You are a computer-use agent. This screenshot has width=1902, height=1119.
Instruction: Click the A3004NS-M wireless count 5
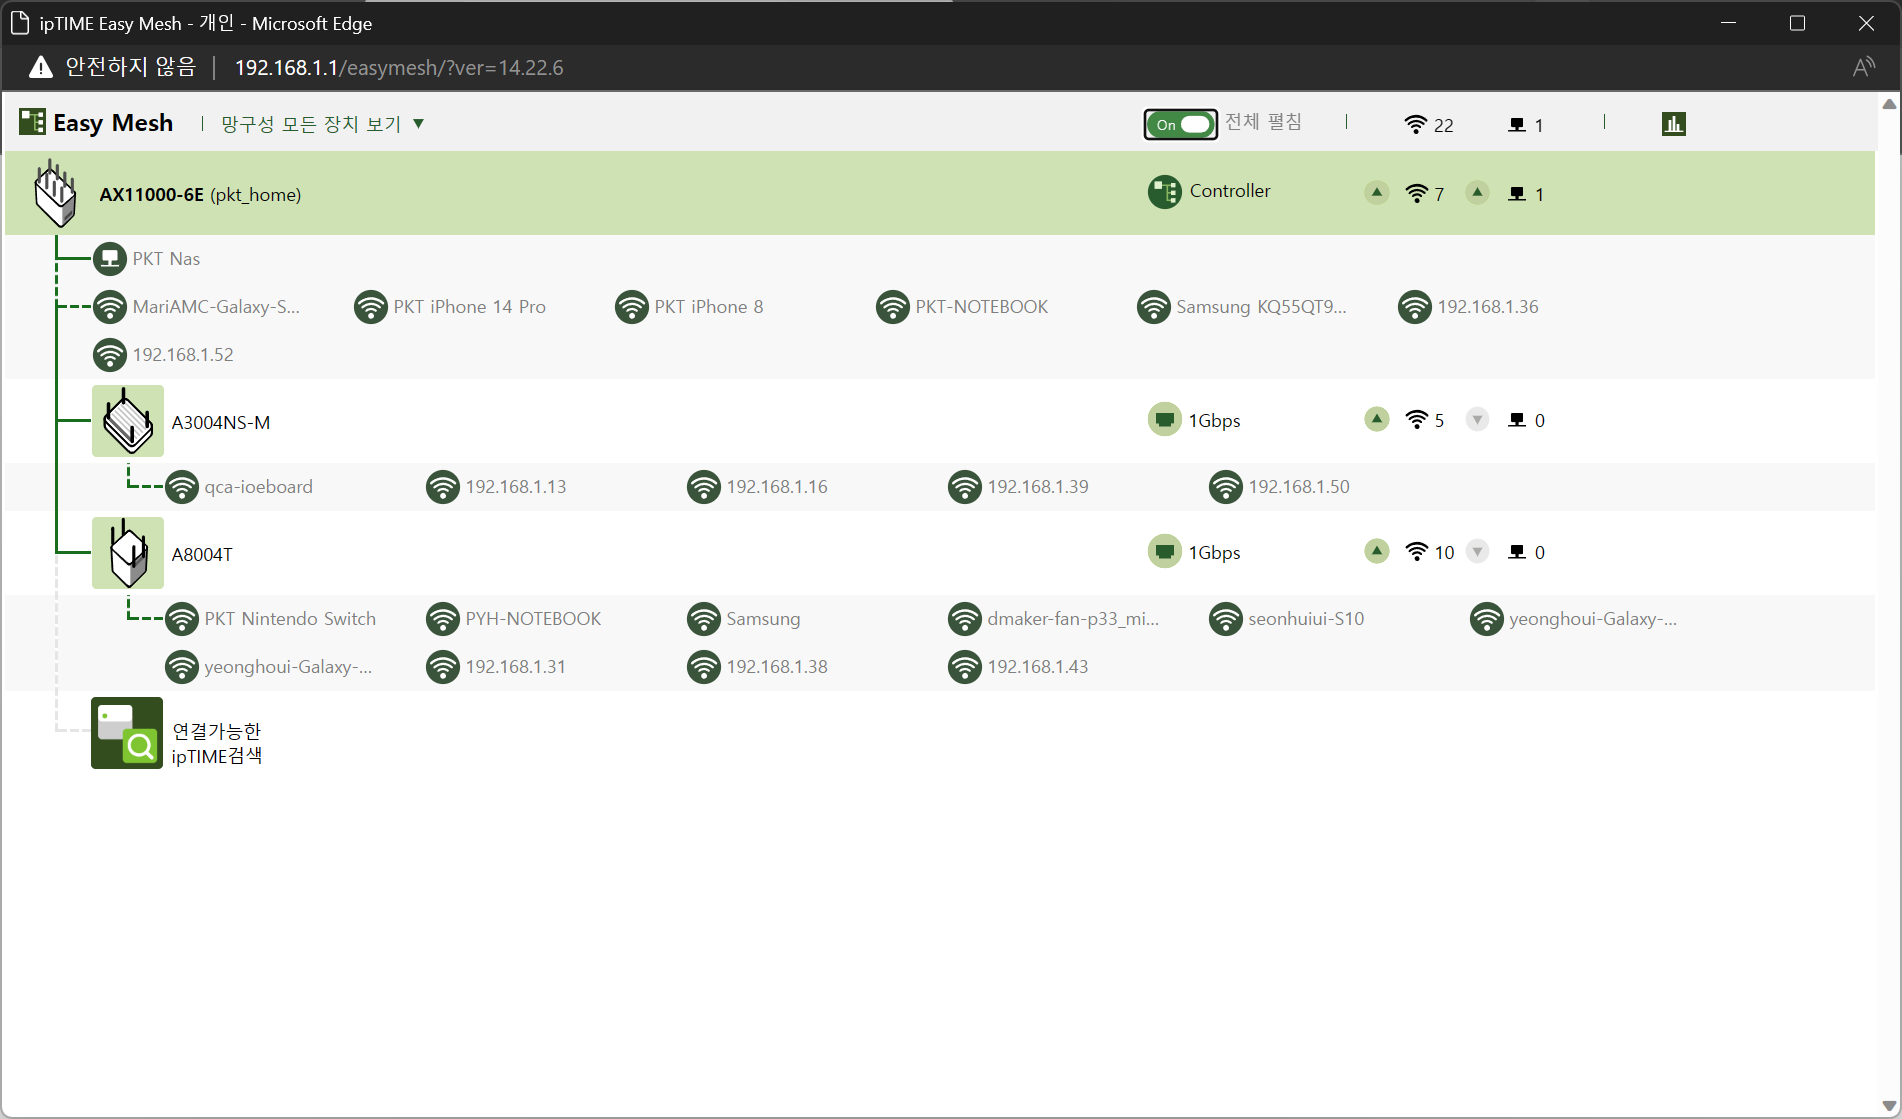click(1439, 421)
